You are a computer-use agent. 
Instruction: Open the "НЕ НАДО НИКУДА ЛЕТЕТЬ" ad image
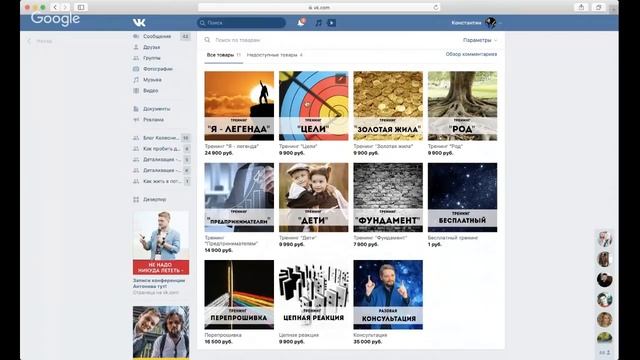[x=161, y=243]
